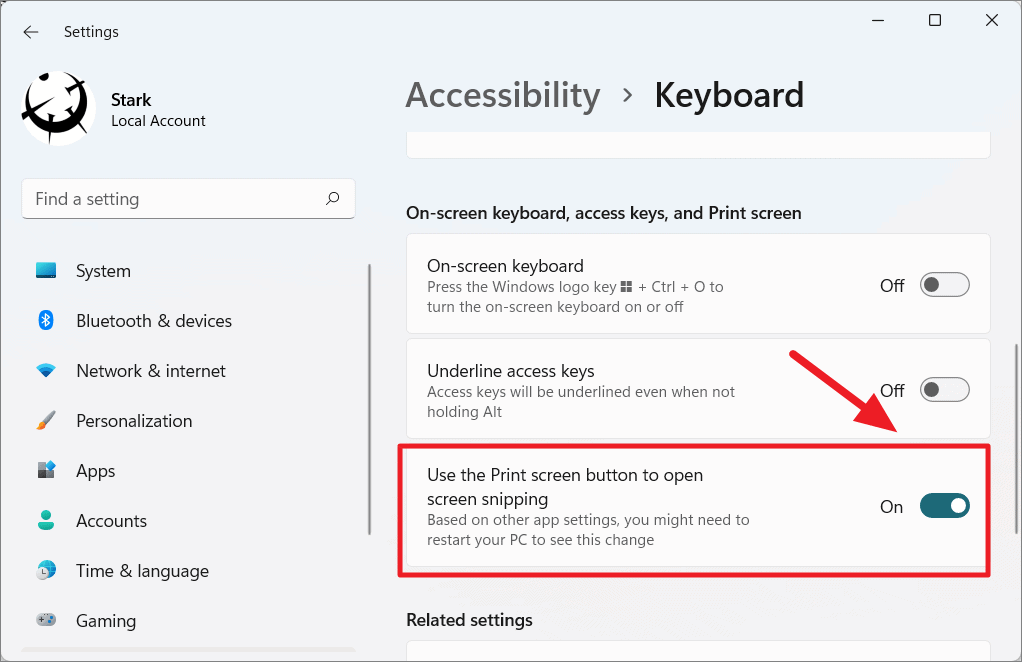The height and width of the screenshot is (662, 1022).
Task: Click the Accounts person icon
Action: click(46, 521)
